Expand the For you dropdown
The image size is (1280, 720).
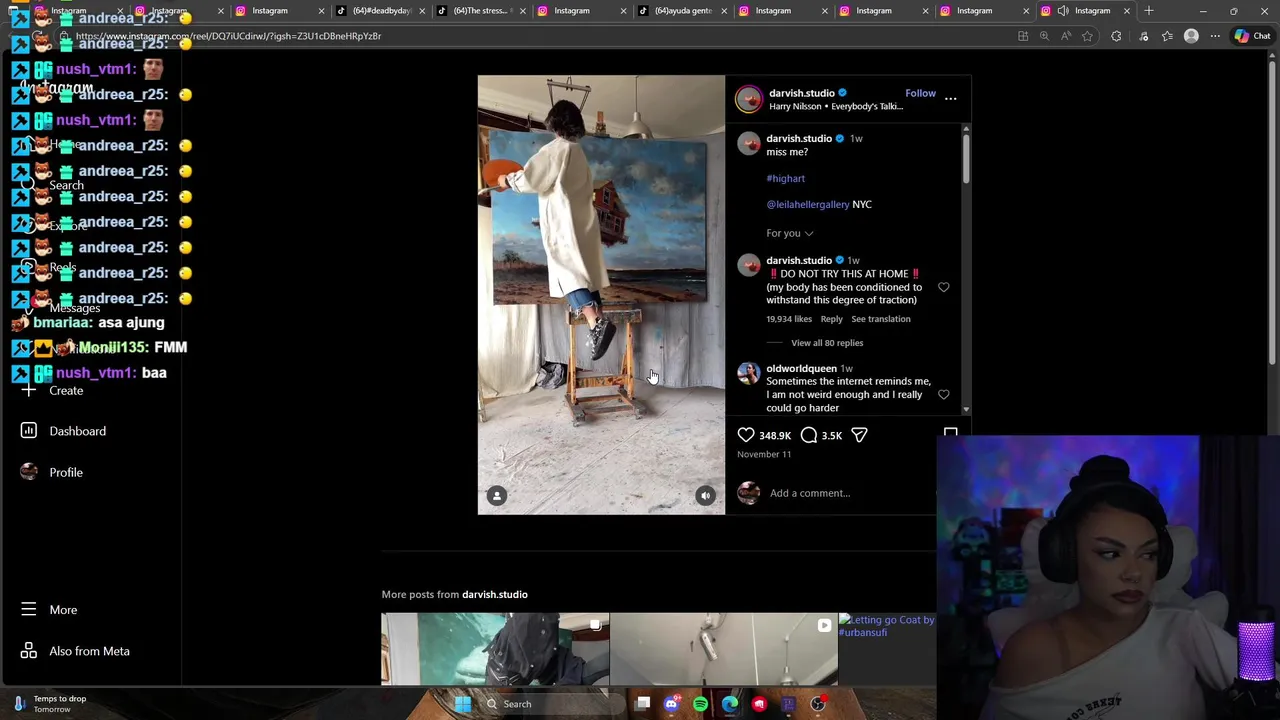point(789,233)
